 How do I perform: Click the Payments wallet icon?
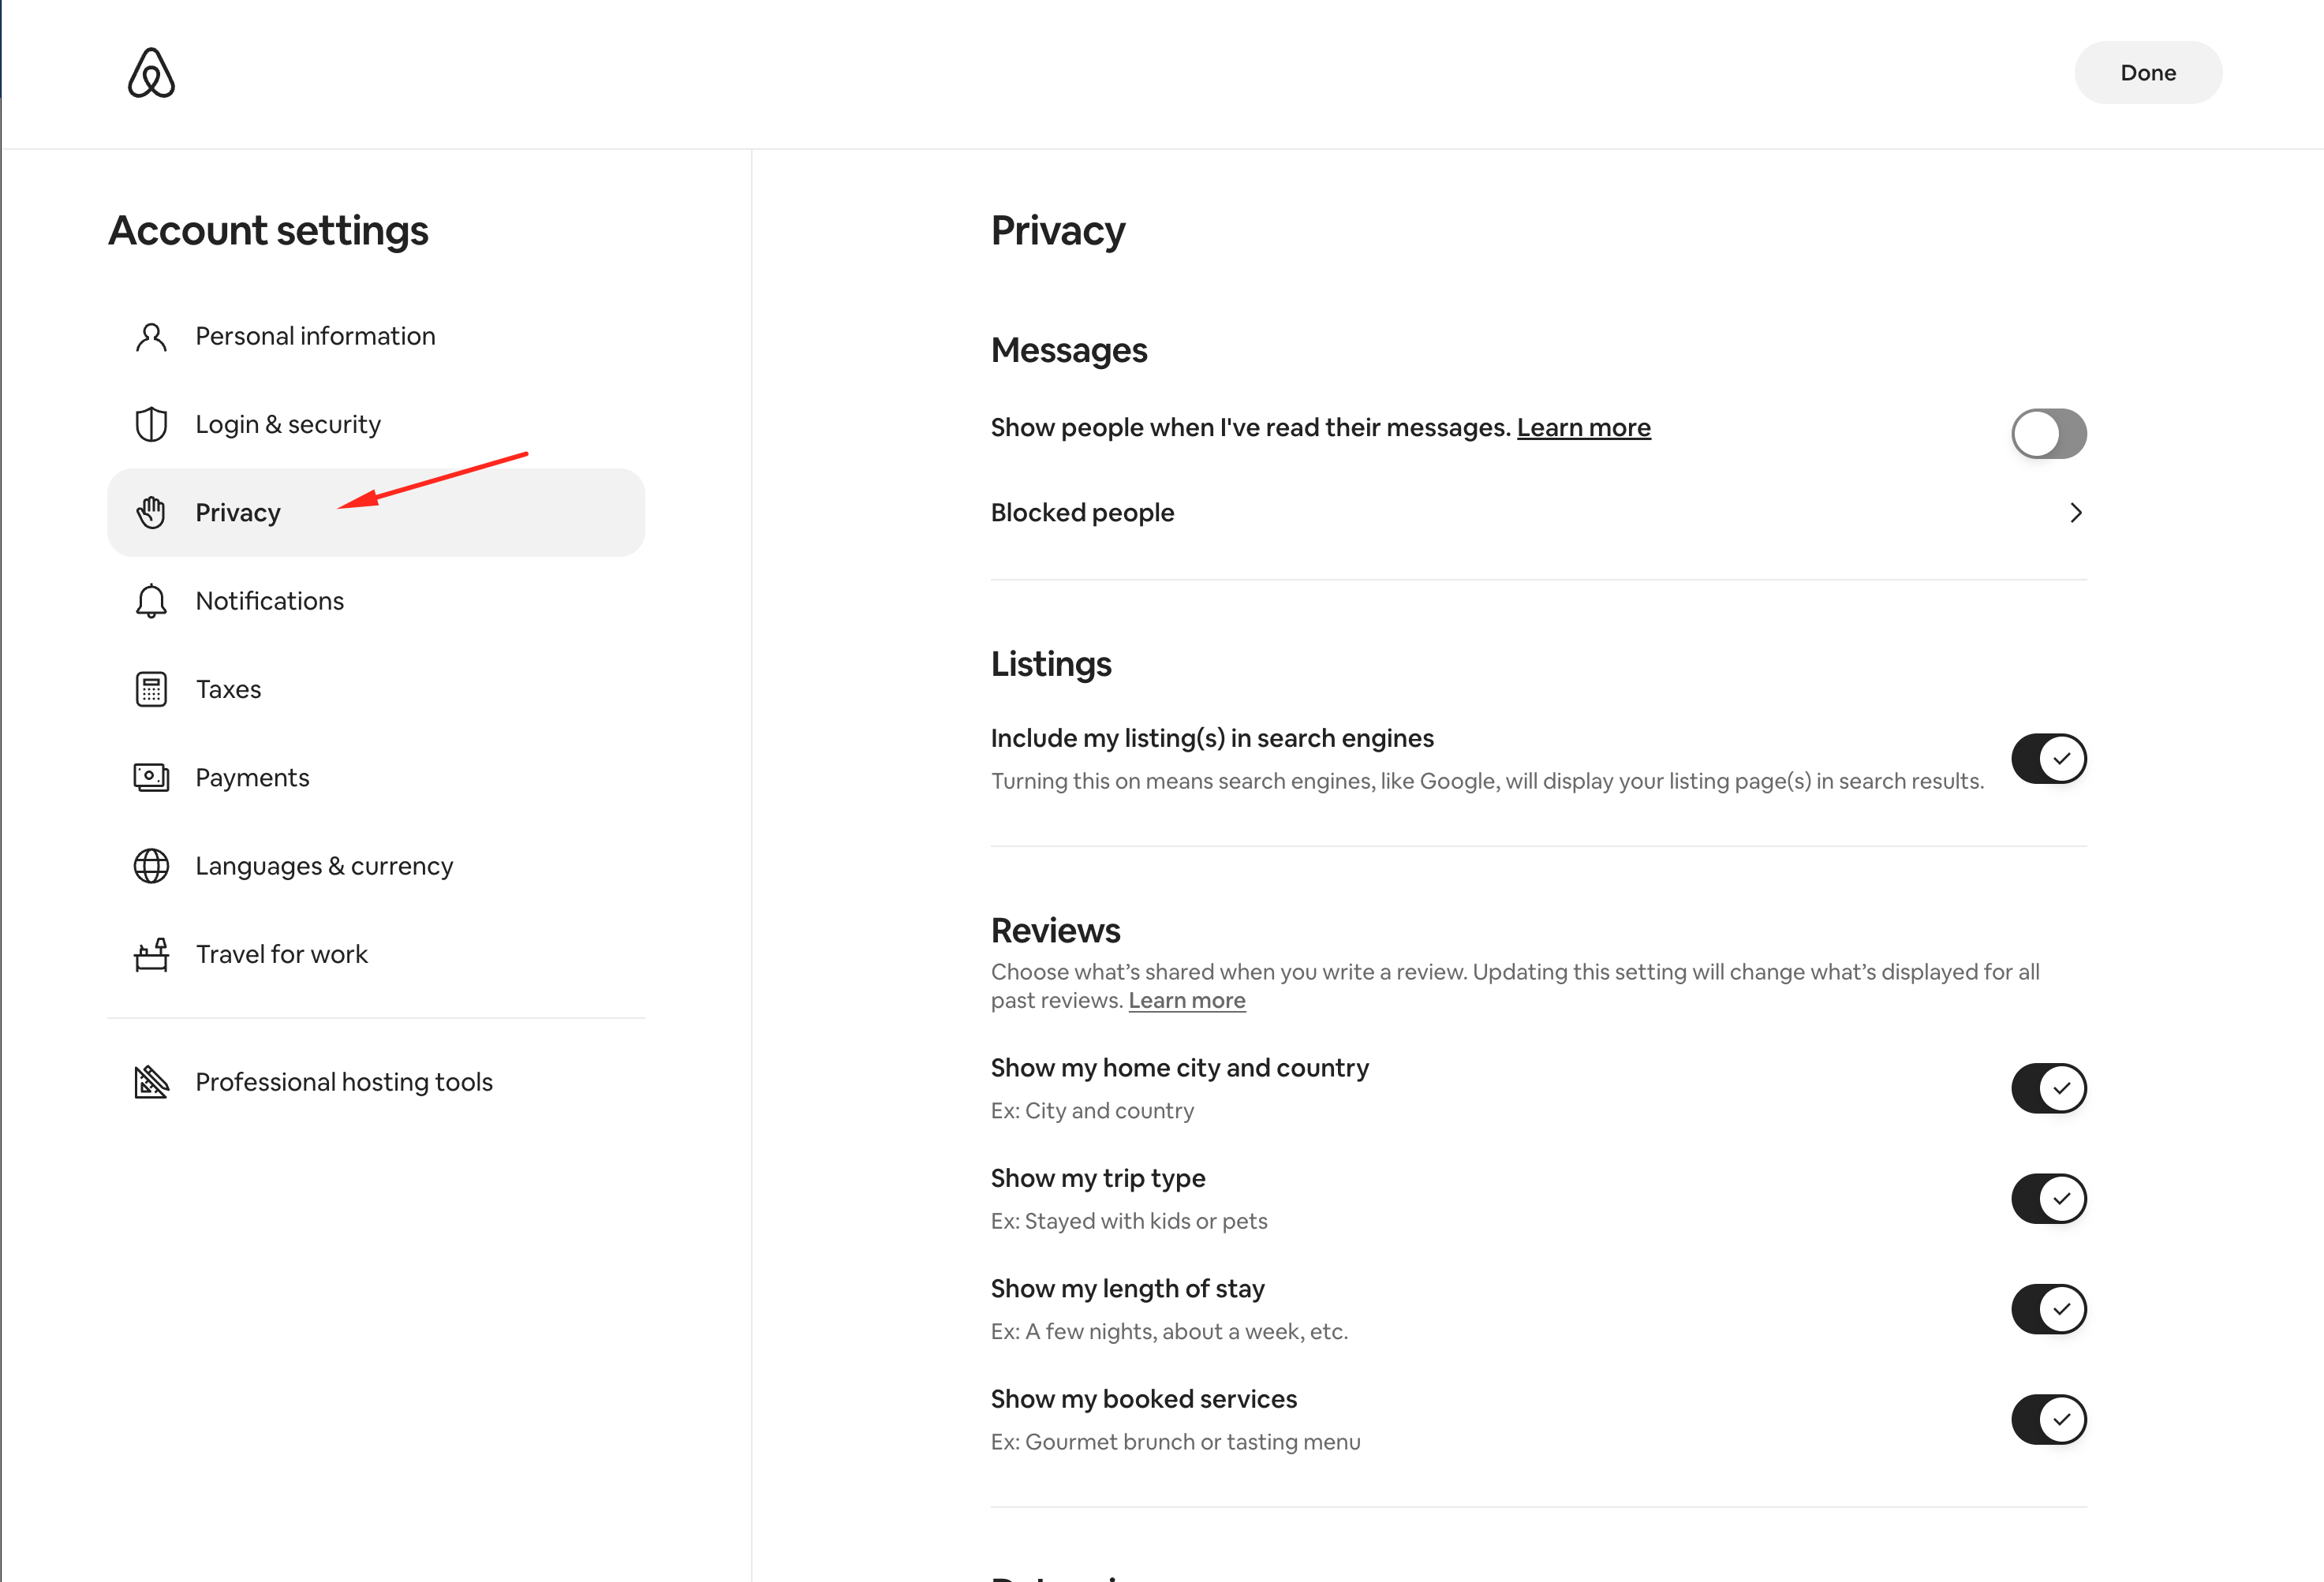tap(151, 777)
